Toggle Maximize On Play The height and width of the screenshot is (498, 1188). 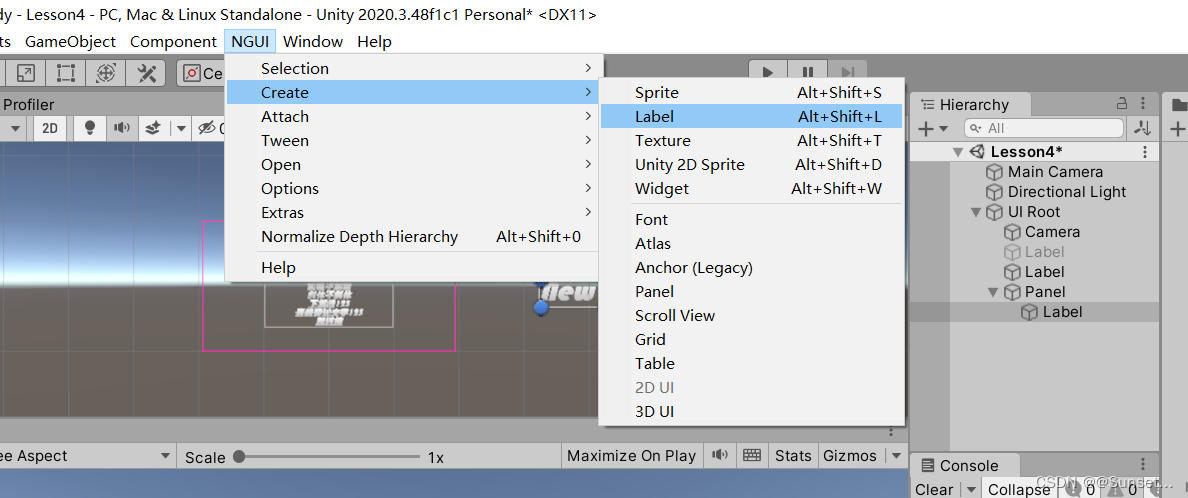click(x=631, y=456)
